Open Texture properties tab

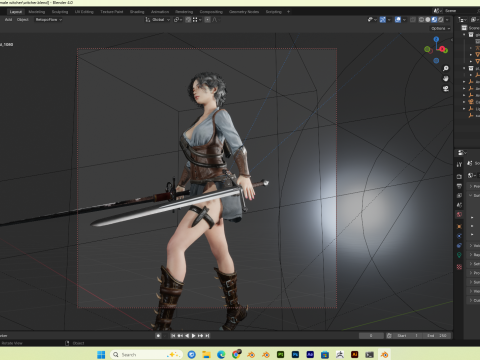[x=459, y=267]
